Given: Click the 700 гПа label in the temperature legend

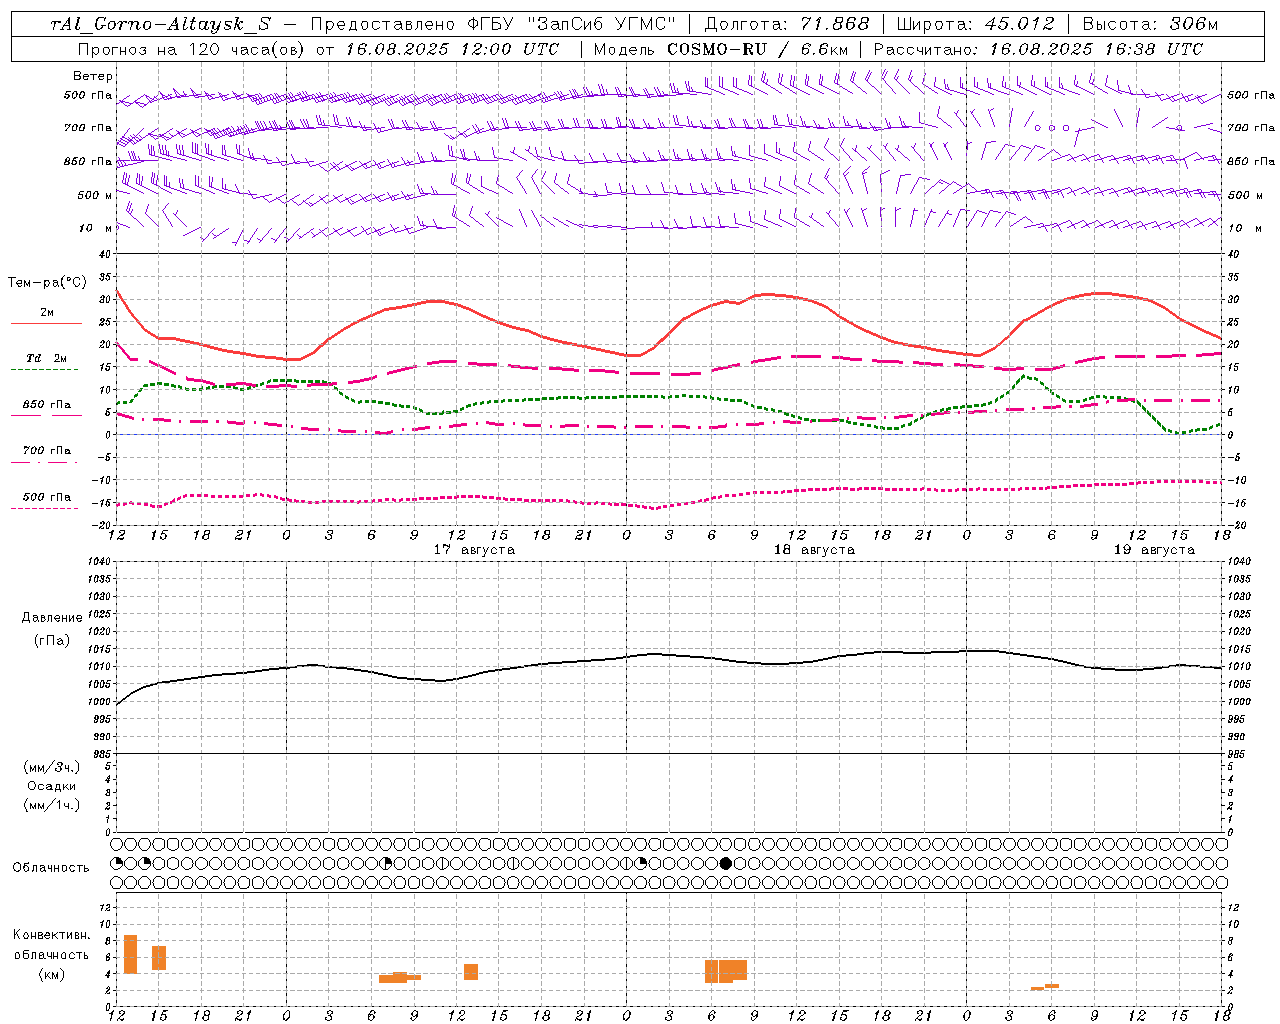Looking at the screenshot, I should 47,451.
